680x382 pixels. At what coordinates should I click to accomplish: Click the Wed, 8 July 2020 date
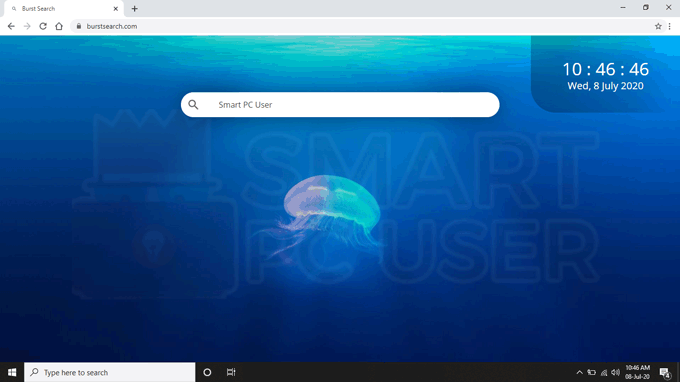point(605,86)
